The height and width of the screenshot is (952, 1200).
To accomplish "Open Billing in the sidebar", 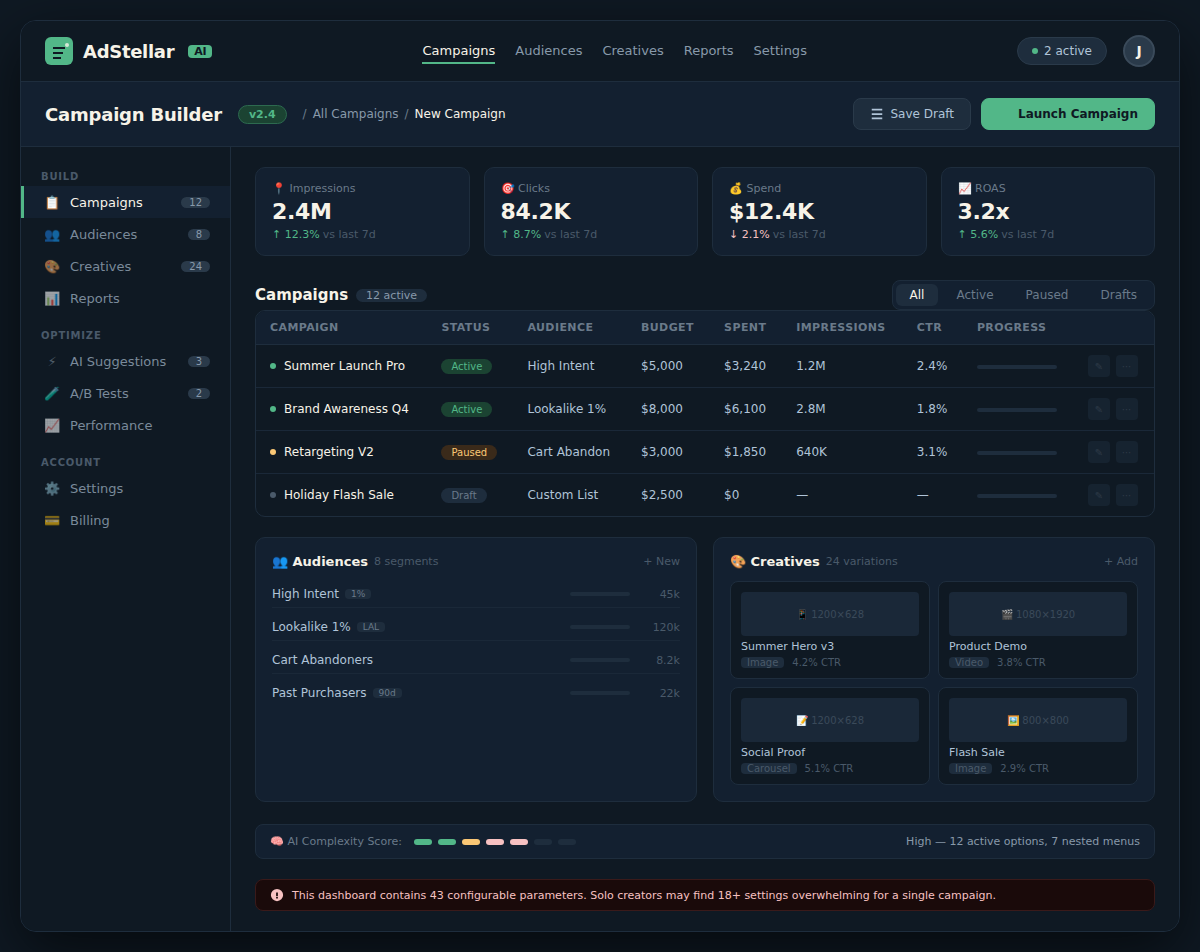I will (126, 520).
